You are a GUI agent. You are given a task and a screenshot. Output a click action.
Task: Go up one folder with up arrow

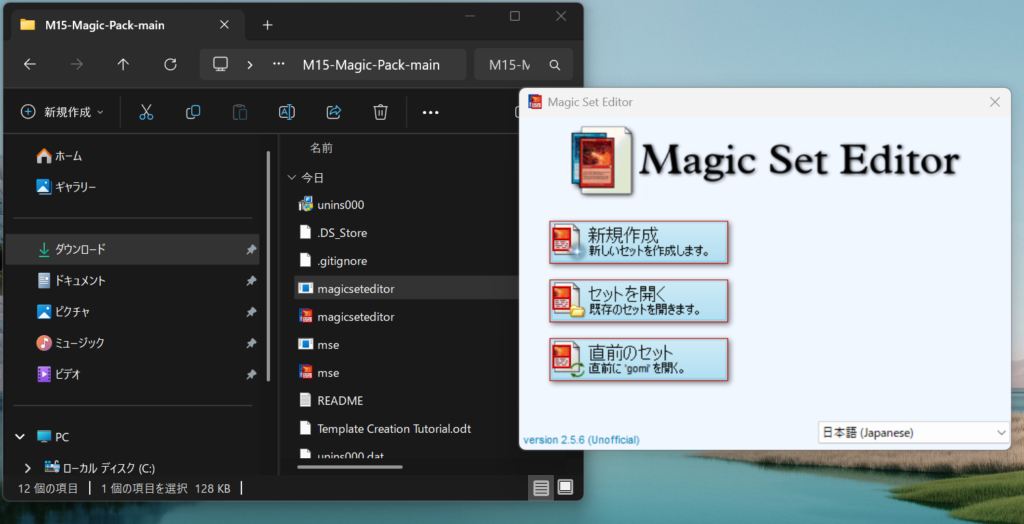[123, 64]
